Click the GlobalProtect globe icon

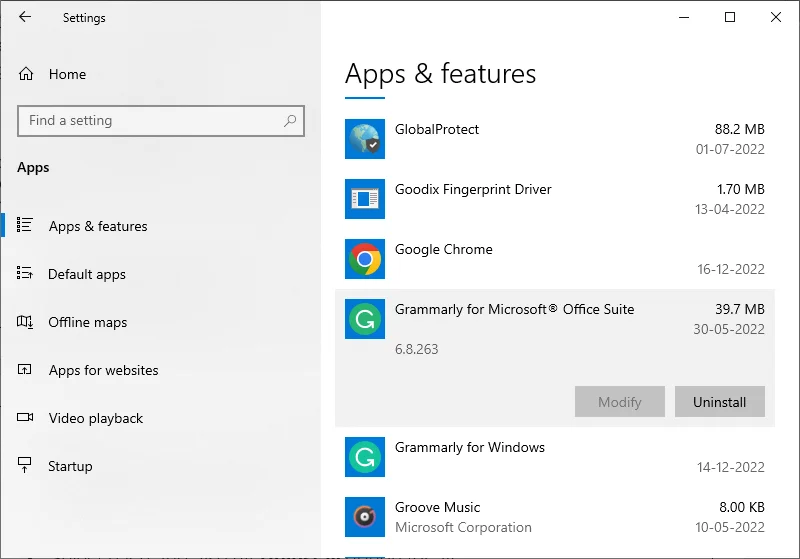(x=365, y=139)
